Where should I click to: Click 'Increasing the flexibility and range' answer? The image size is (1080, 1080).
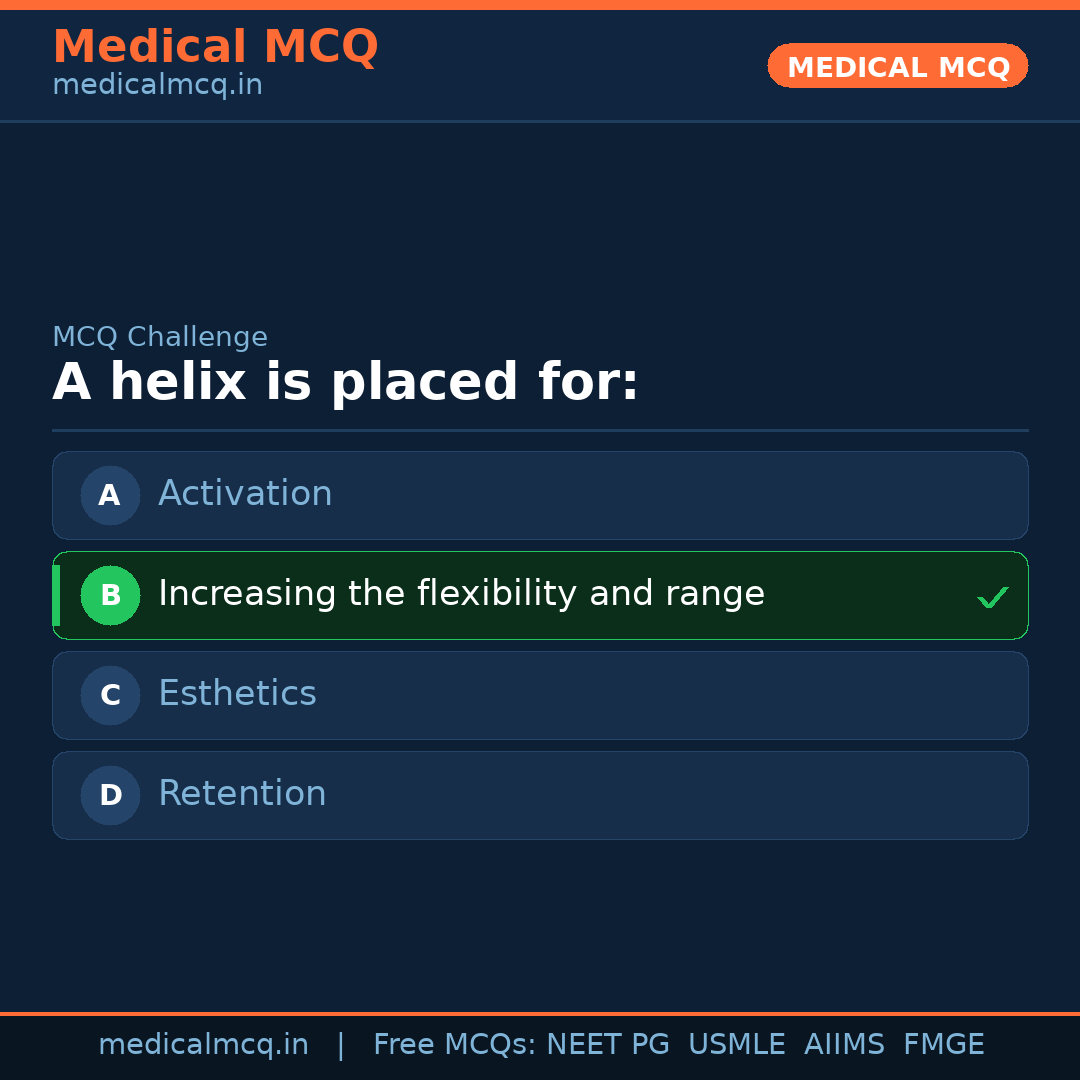pos(461,594)
